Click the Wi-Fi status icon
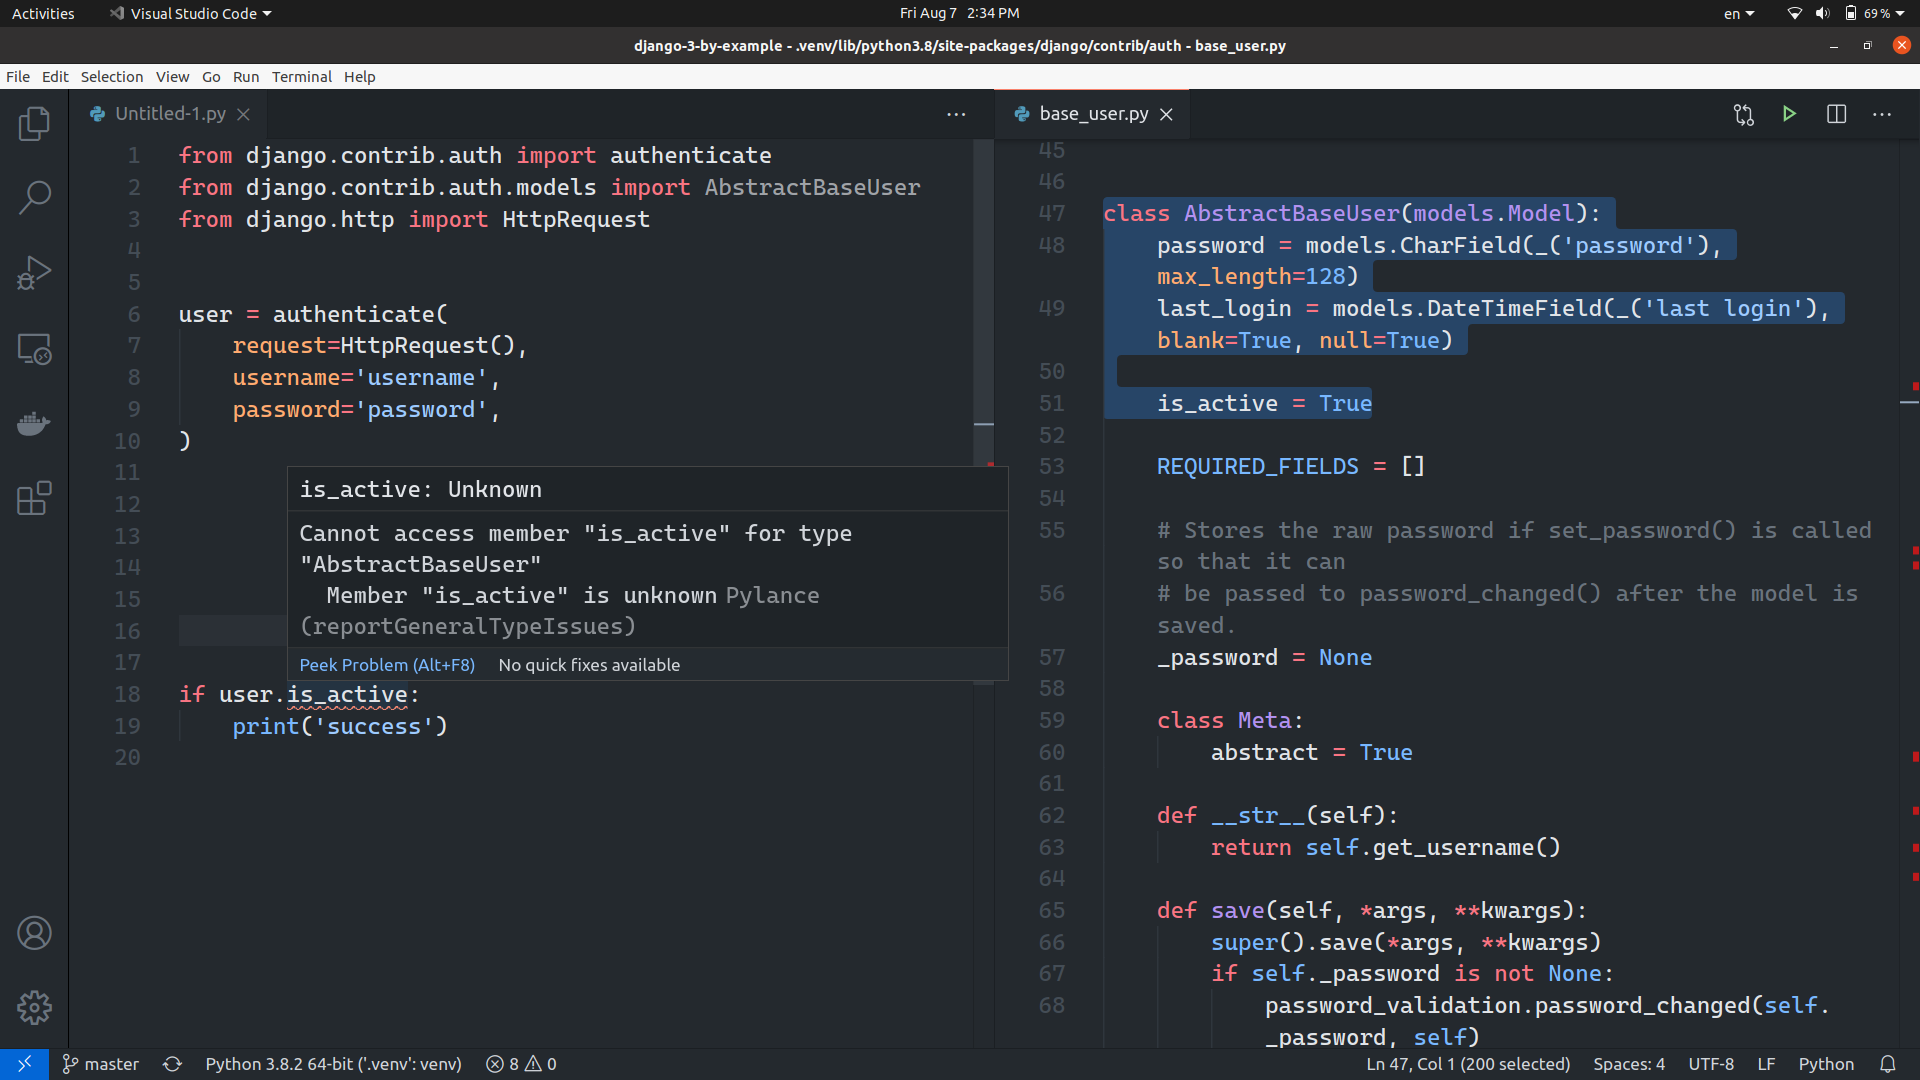The image size is (1920, 1080). (1795, 13)
